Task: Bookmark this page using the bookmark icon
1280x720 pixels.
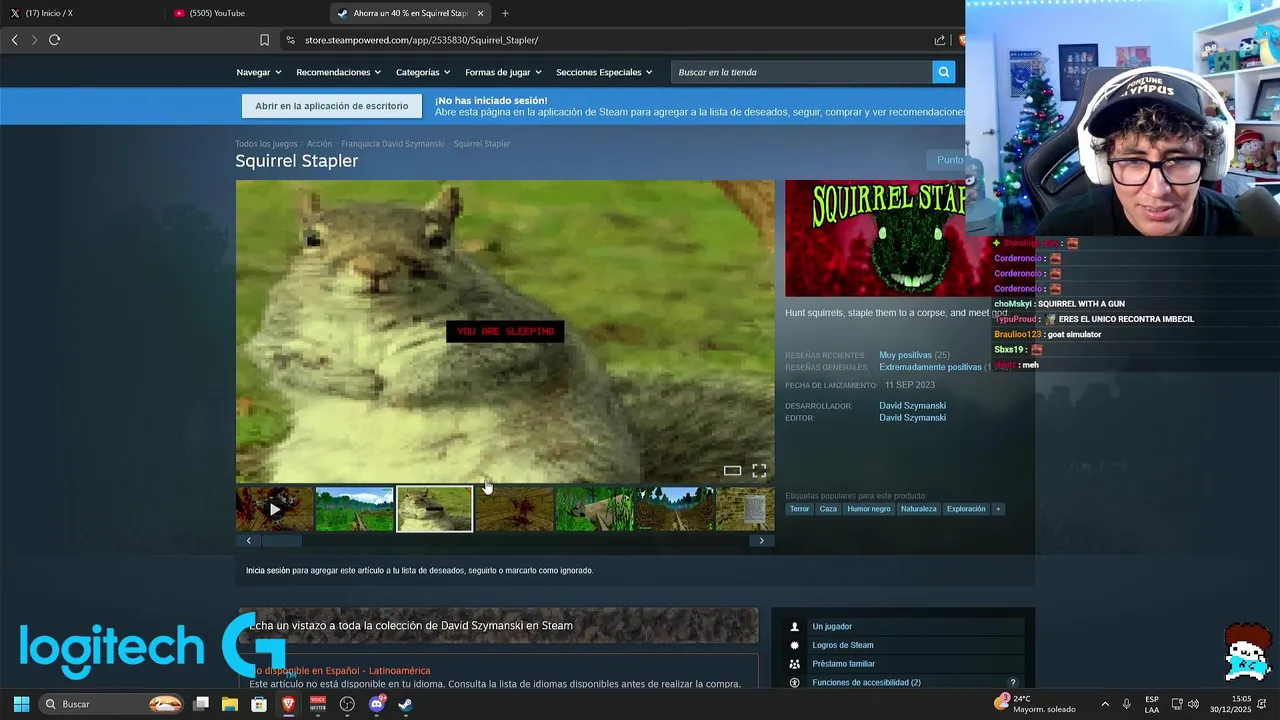Action: point(264,40)
